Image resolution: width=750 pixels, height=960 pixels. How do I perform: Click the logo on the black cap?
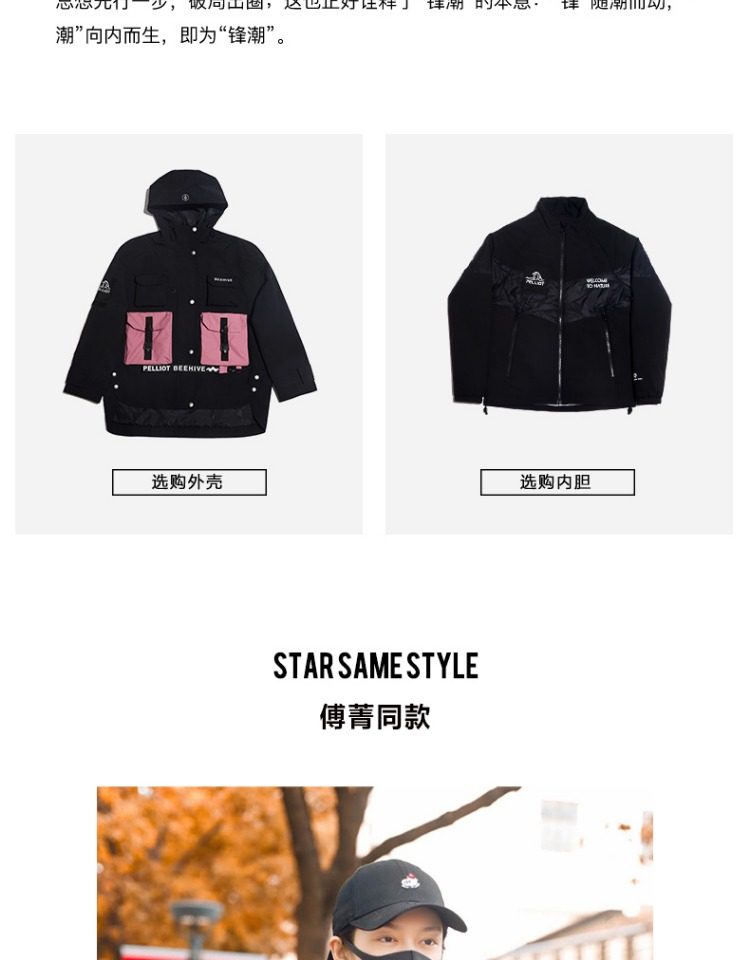click(x=410, y=882)
